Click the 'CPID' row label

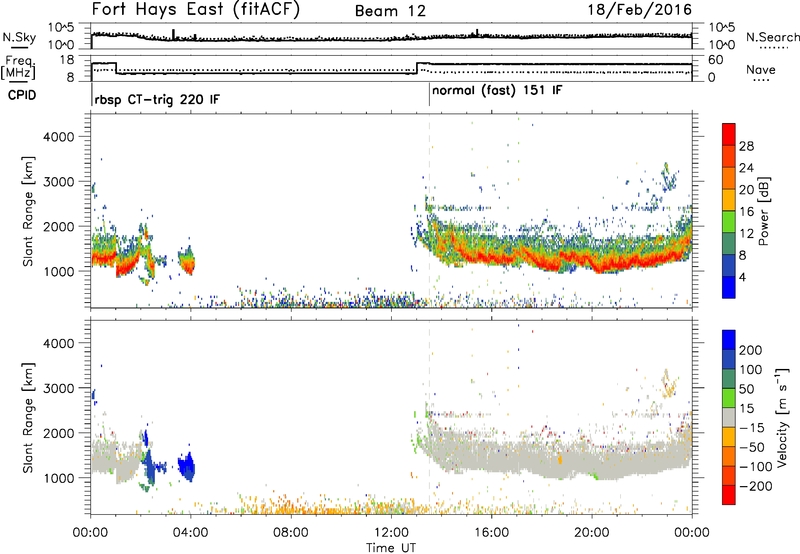(21, 95)
